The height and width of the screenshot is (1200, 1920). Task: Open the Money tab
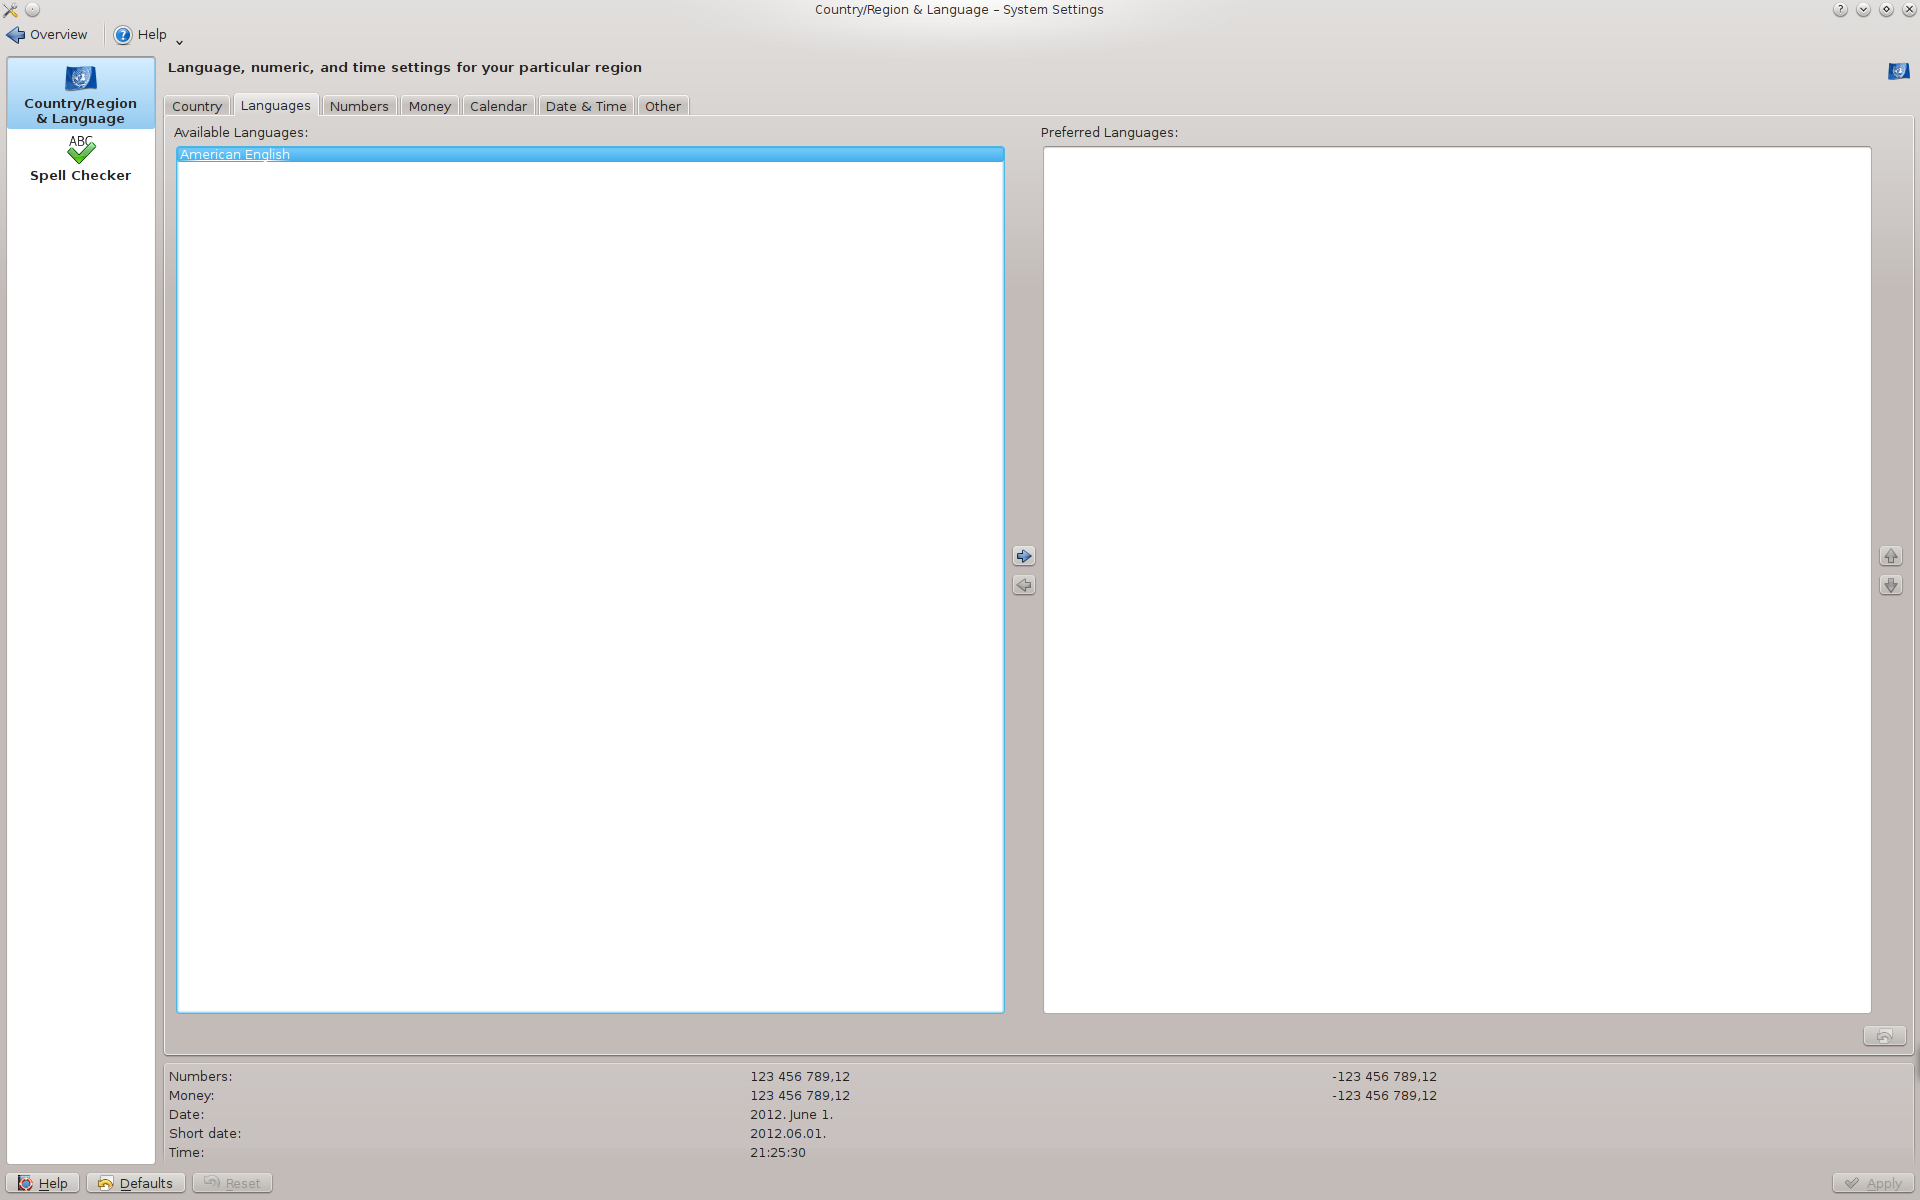click(429, 106)
